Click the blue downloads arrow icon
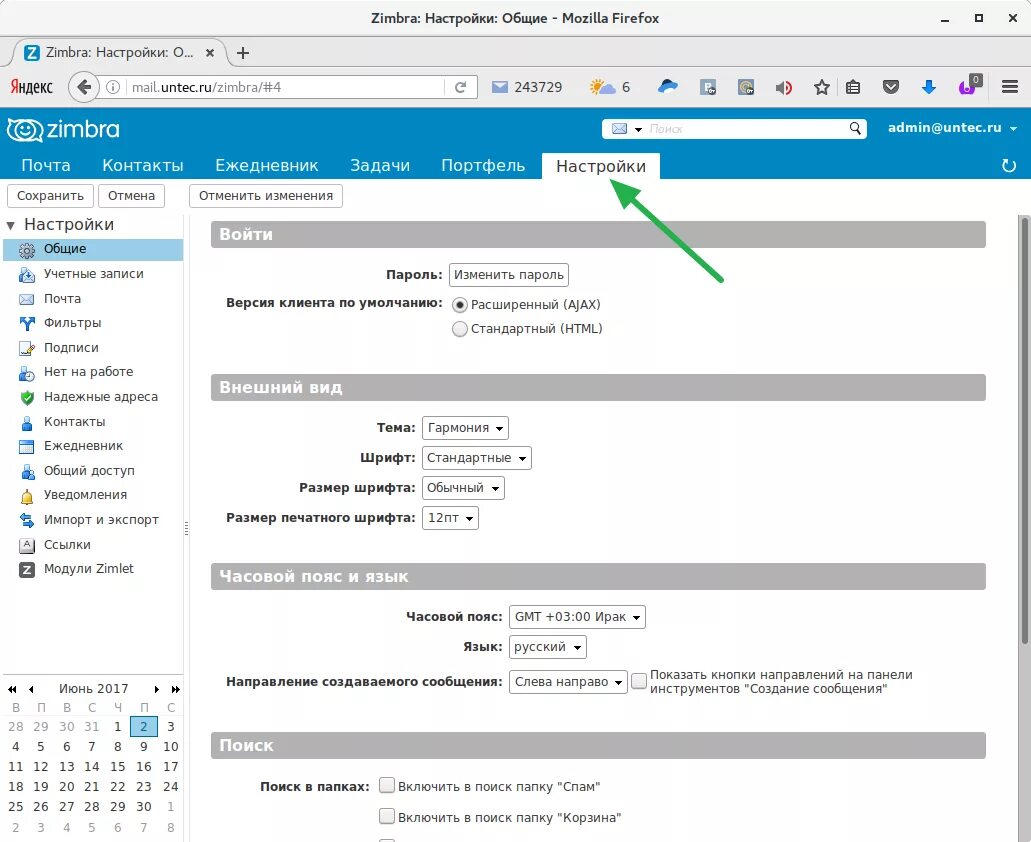Image resolution: width=1031 pixels, height=842 pixels. click(928, 87)
